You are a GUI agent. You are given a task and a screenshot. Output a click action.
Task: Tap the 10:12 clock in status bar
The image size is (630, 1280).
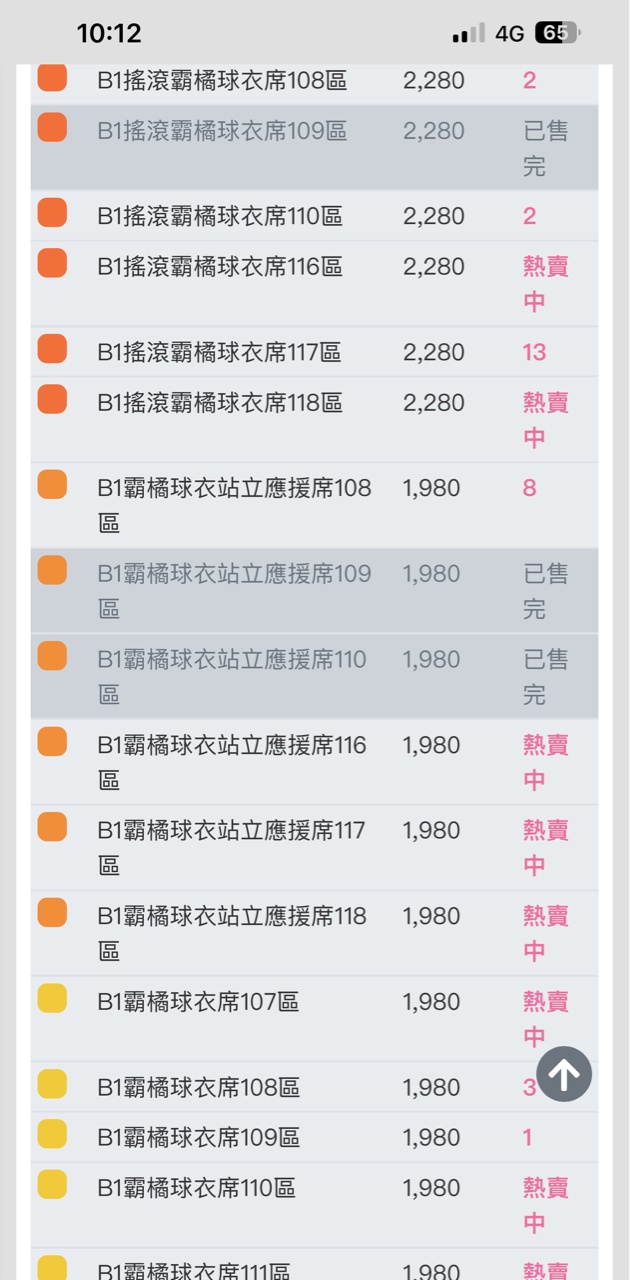pos(109,33)
